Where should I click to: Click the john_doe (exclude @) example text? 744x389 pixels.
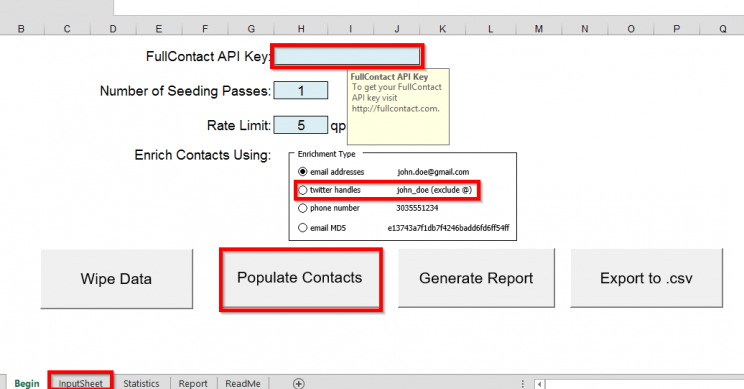[434, 190]
